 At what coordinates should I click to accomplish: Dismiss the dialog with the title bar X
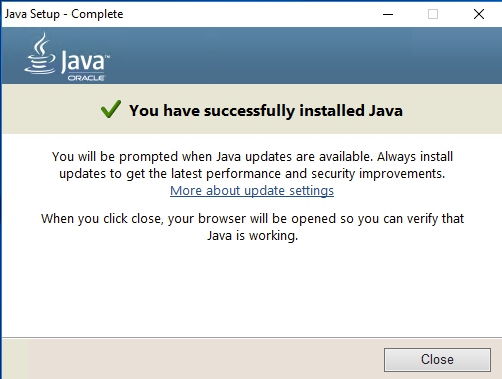point(479,14)
